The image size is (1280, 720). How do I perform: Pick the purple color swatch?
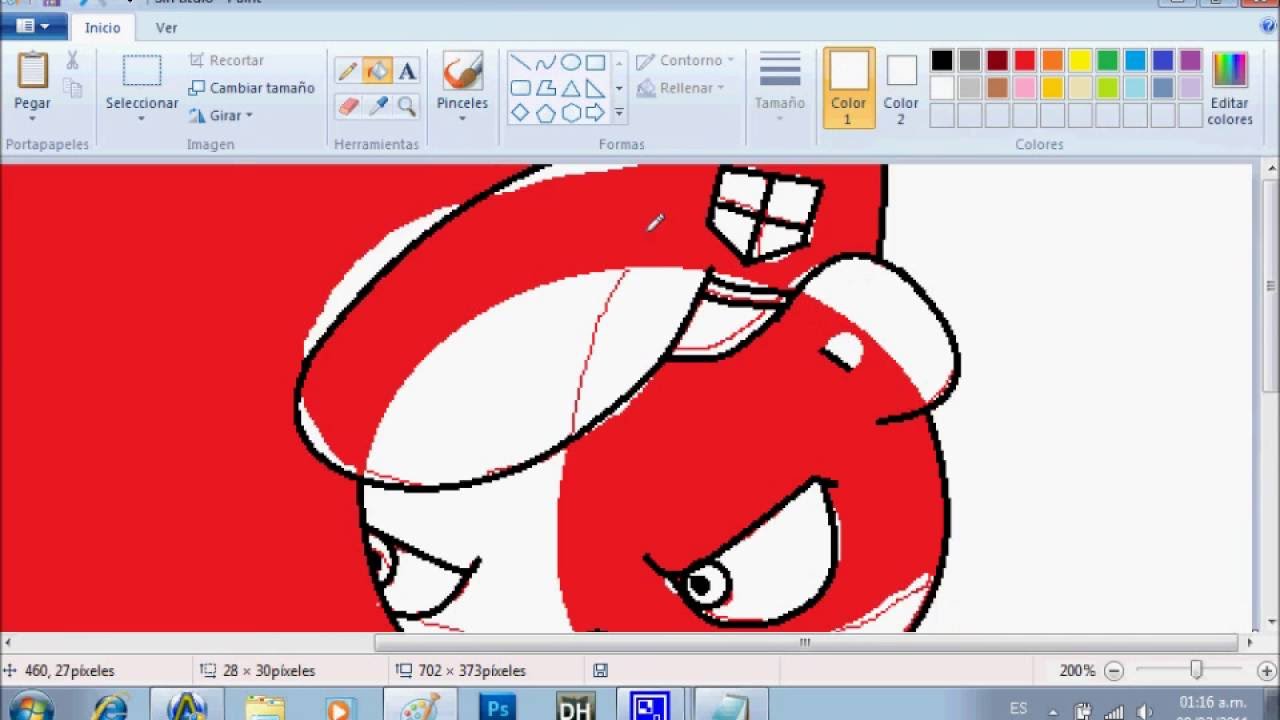(1190, 61)
